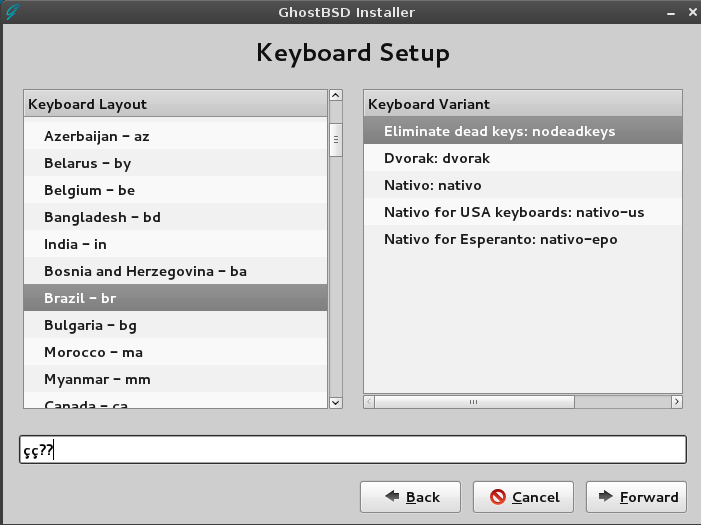
Task: Select Belarus - by layout
Action: 176,163
